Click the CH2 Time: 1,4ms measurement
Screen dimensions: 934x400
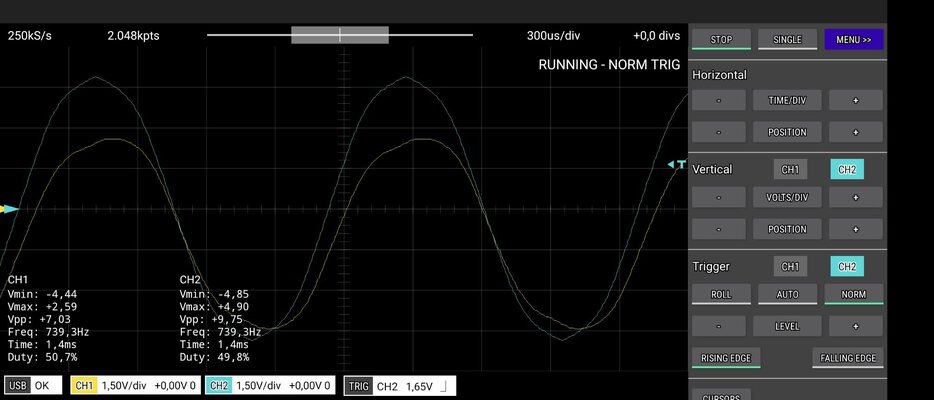(214, 345)
